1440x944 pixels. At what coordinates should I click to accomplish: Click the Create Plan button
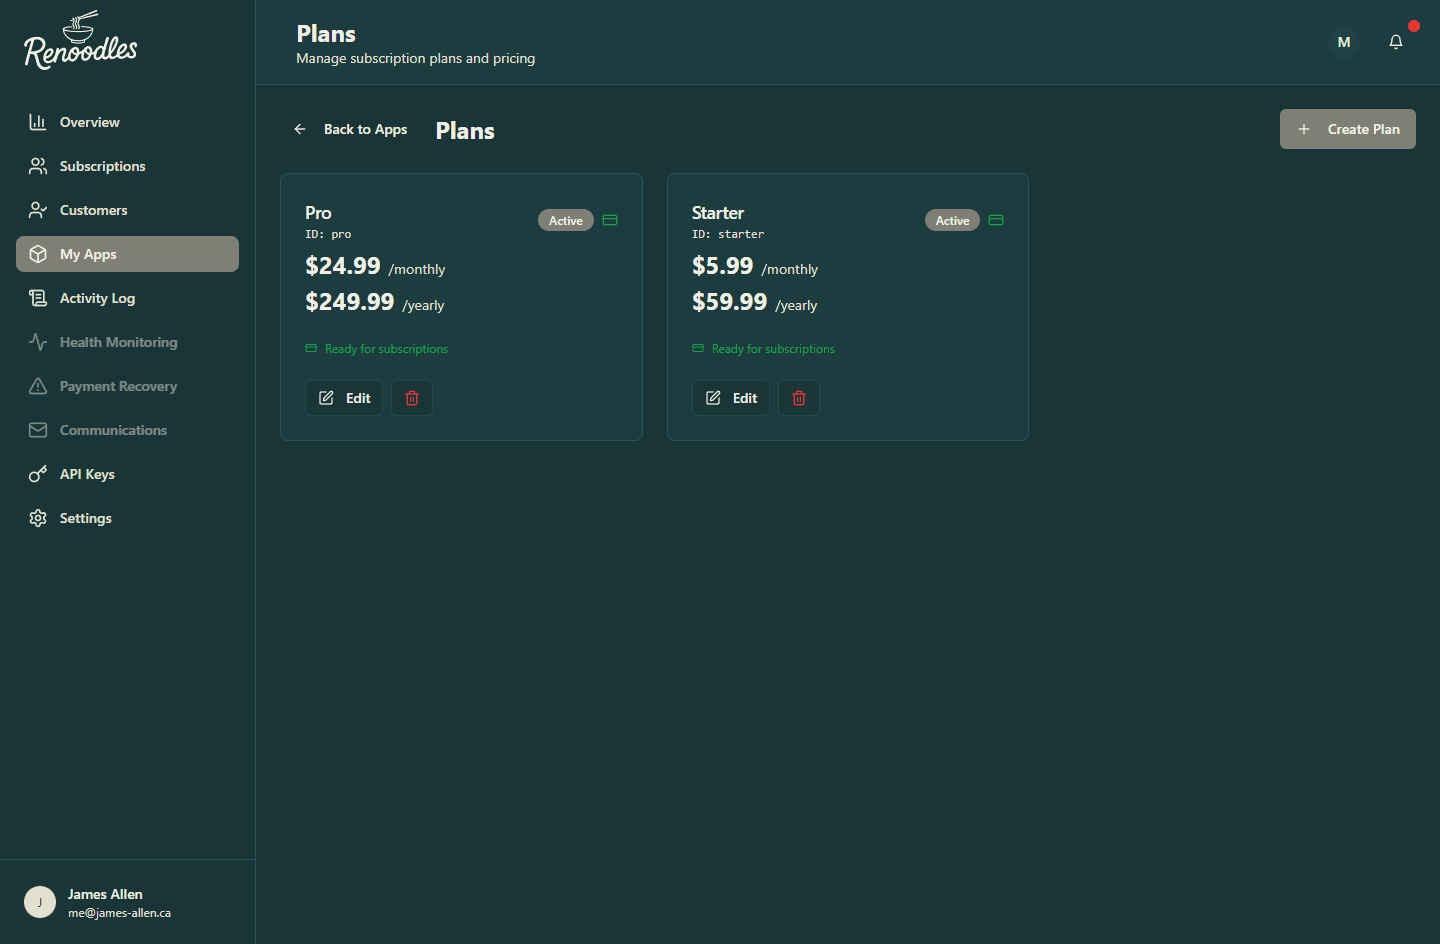1347,129
